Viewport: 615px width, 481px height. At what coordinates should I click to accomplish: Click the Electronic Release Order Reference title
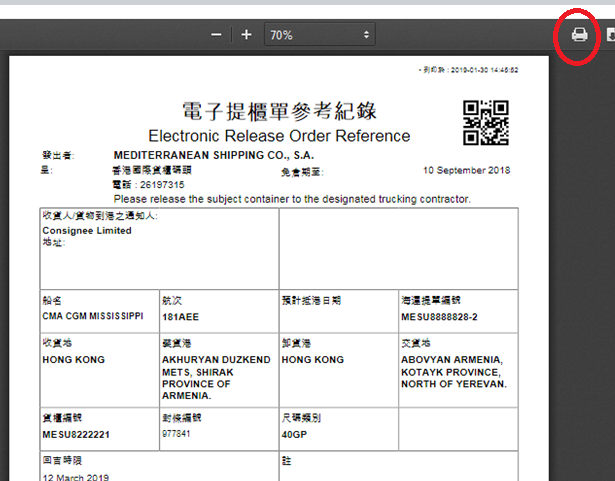coord(279,136)
